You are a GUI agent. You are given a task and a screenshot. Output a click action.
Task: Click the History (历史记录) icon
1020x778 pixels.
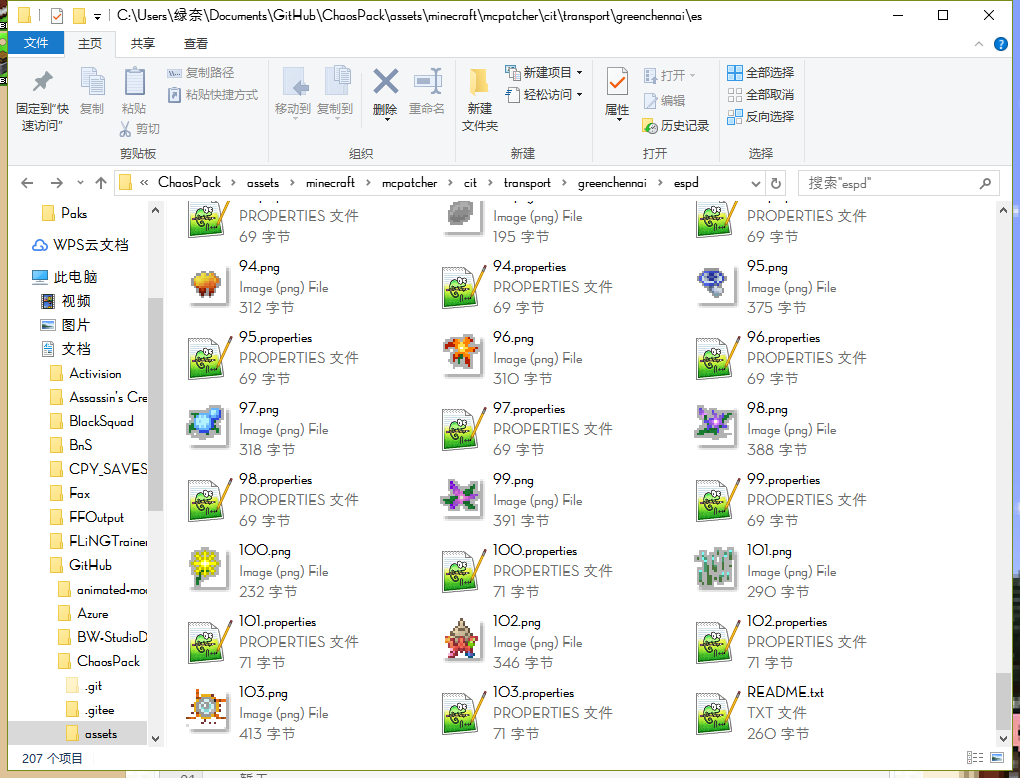coord(651,126)
